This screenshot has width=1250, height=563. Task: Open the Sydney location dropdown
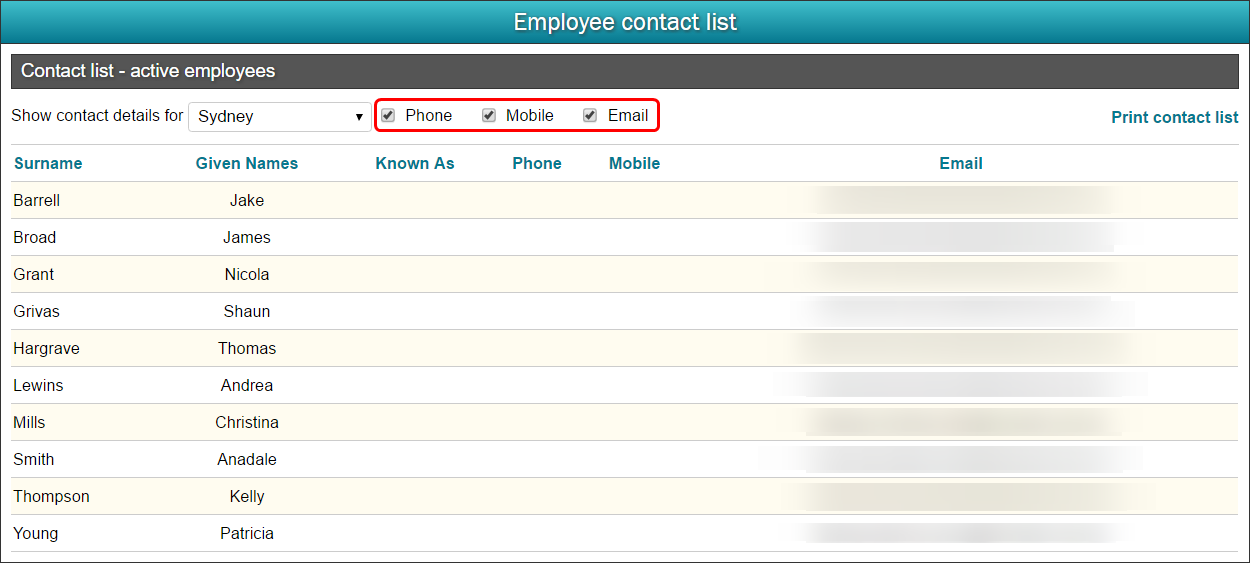(x=280, y=116)
